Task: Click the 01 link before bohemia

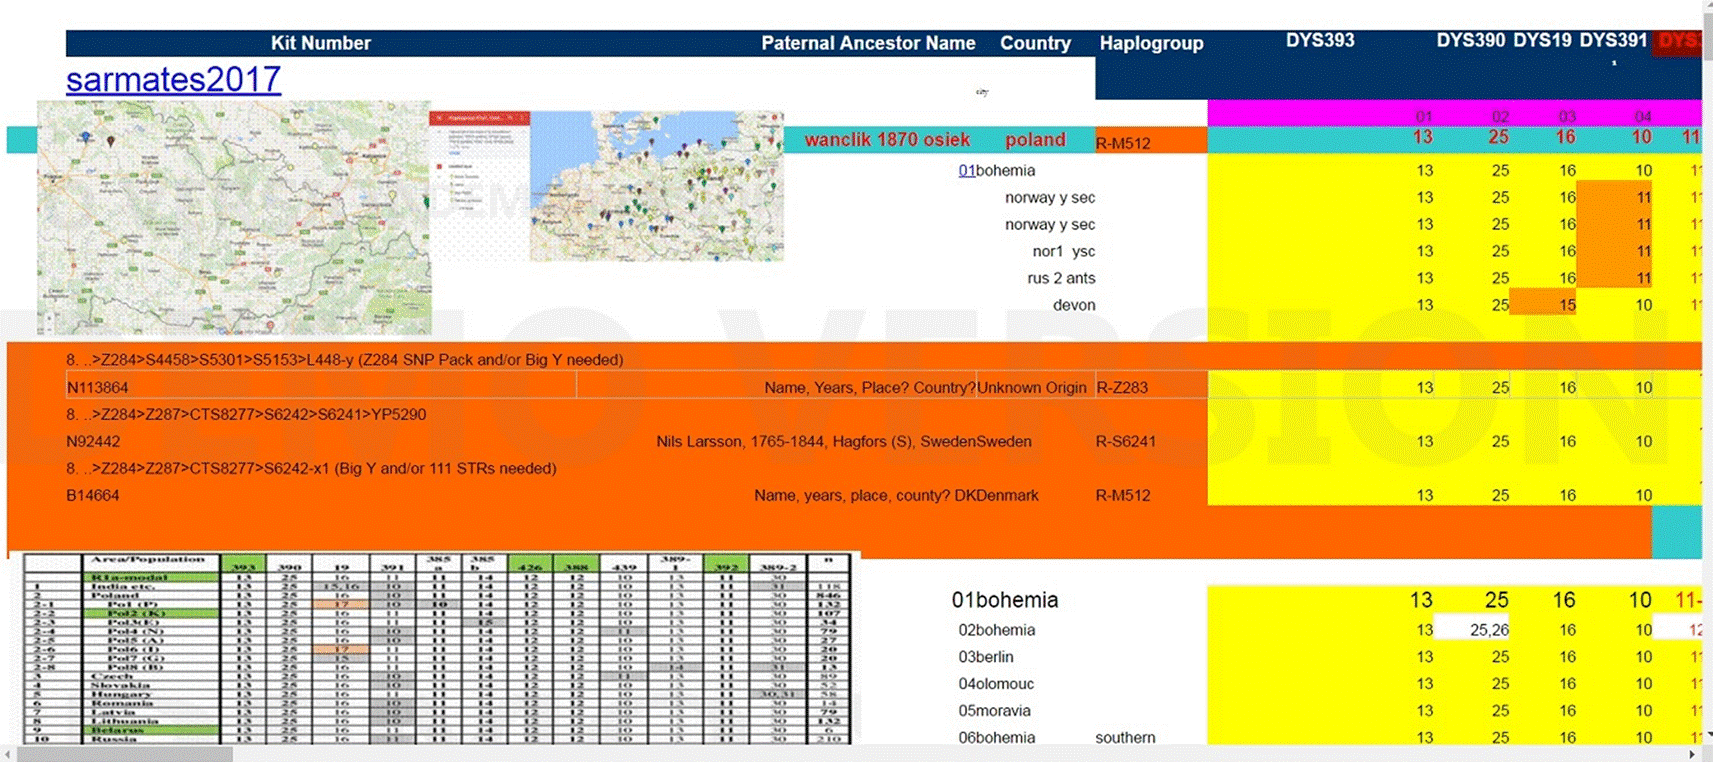Action: pyautogui.click(x=966, y=170)
